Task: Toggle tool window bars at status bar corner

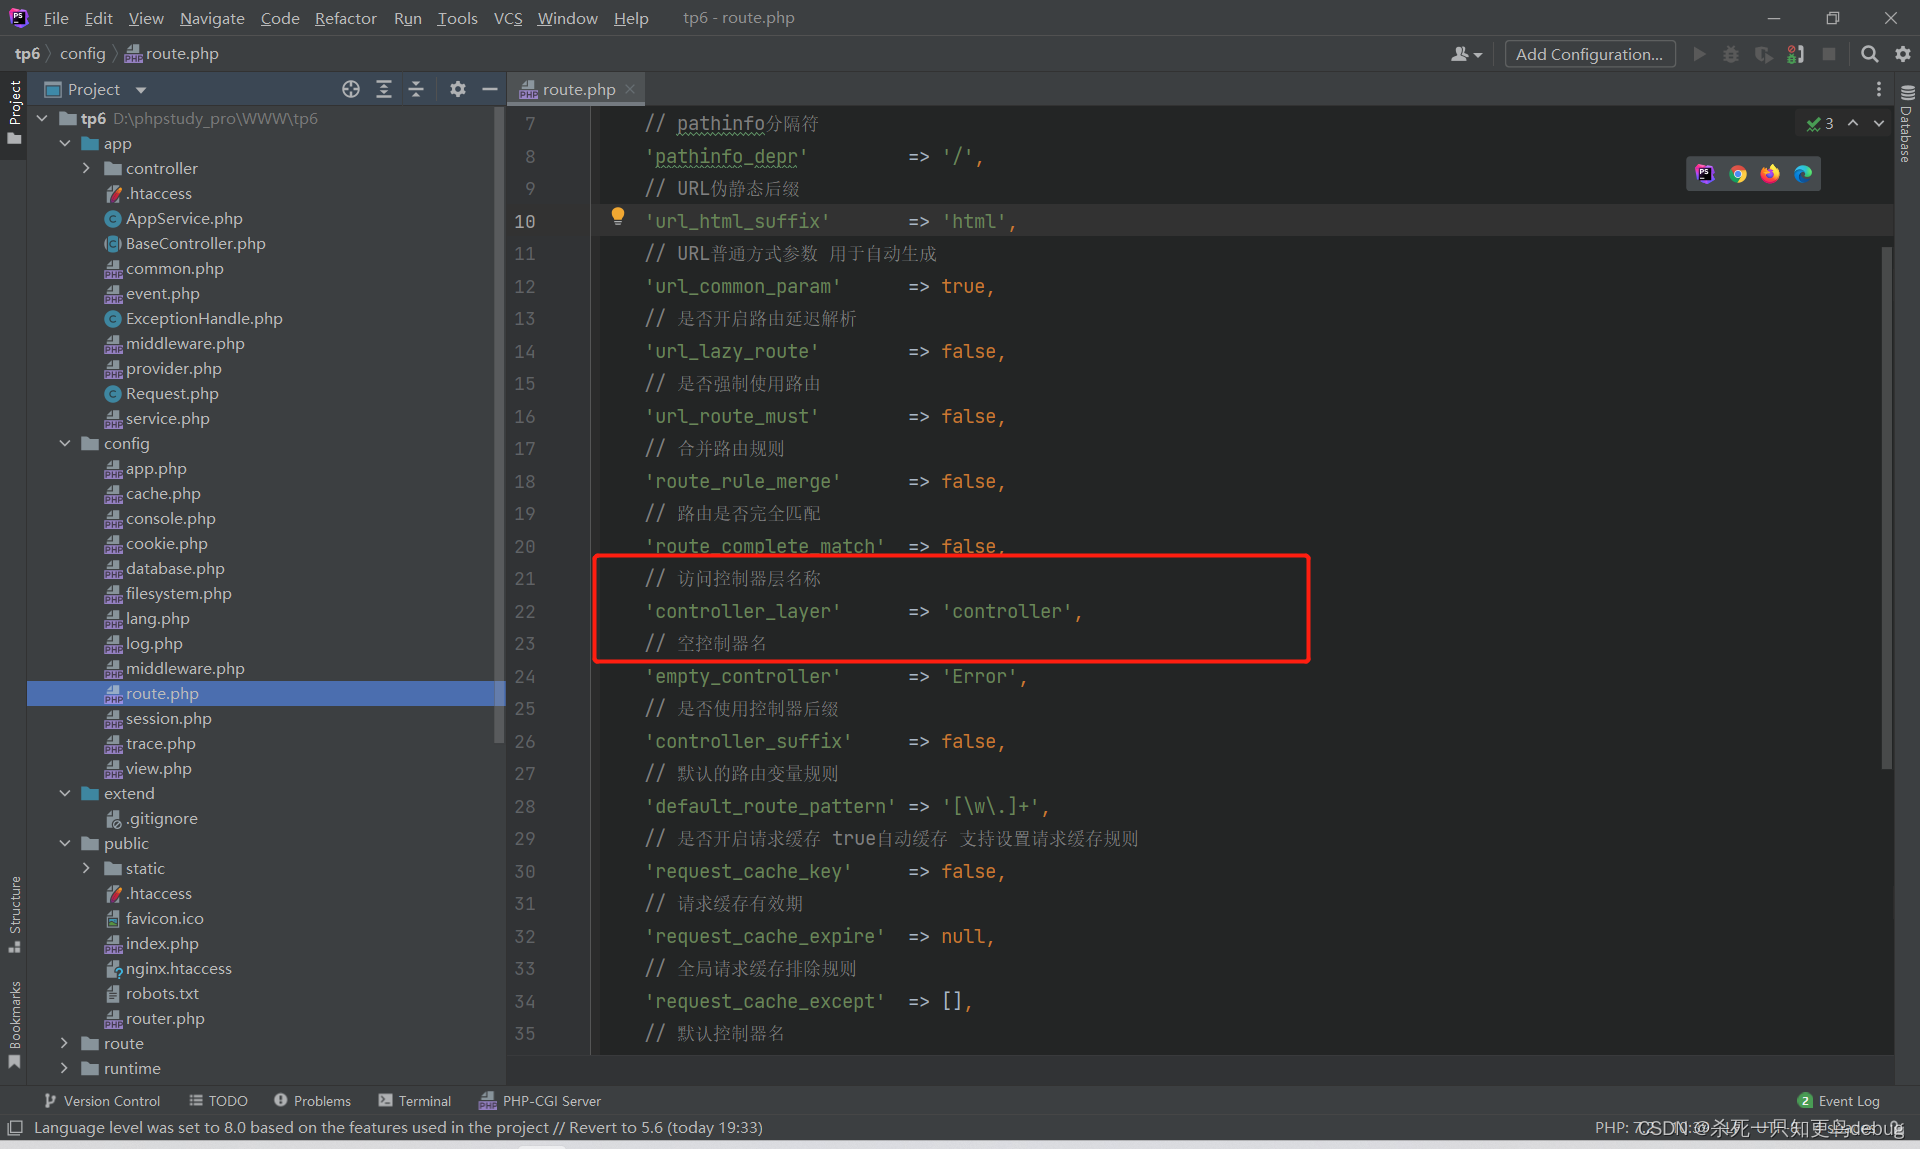Action: 14,1127
